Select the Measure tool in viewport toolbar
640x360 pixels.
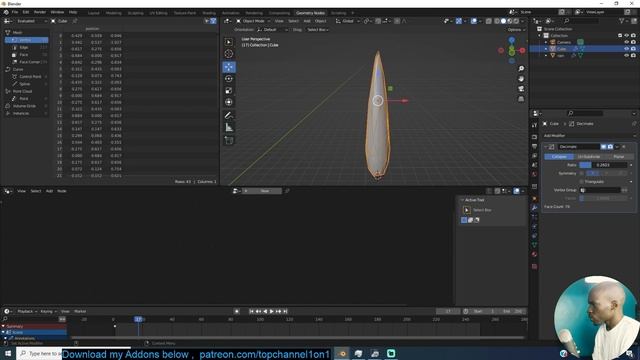coord(229,128)
